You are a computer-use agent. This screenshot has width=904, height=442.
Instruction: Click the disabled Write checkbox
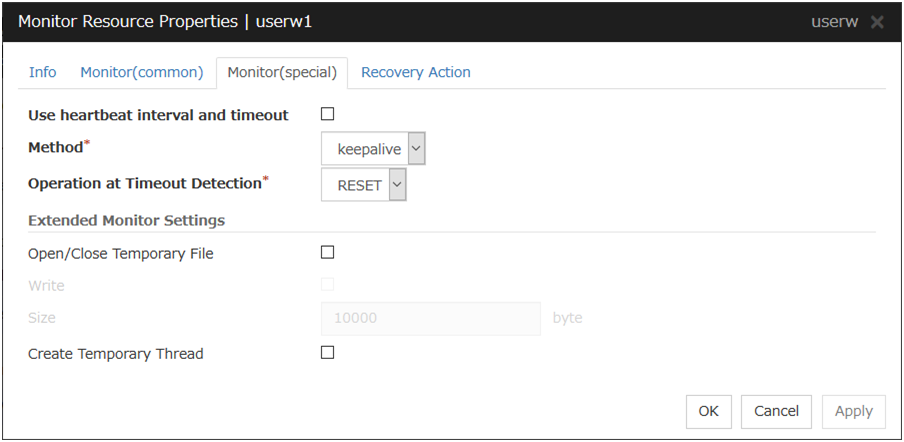[x=328, y=285]
